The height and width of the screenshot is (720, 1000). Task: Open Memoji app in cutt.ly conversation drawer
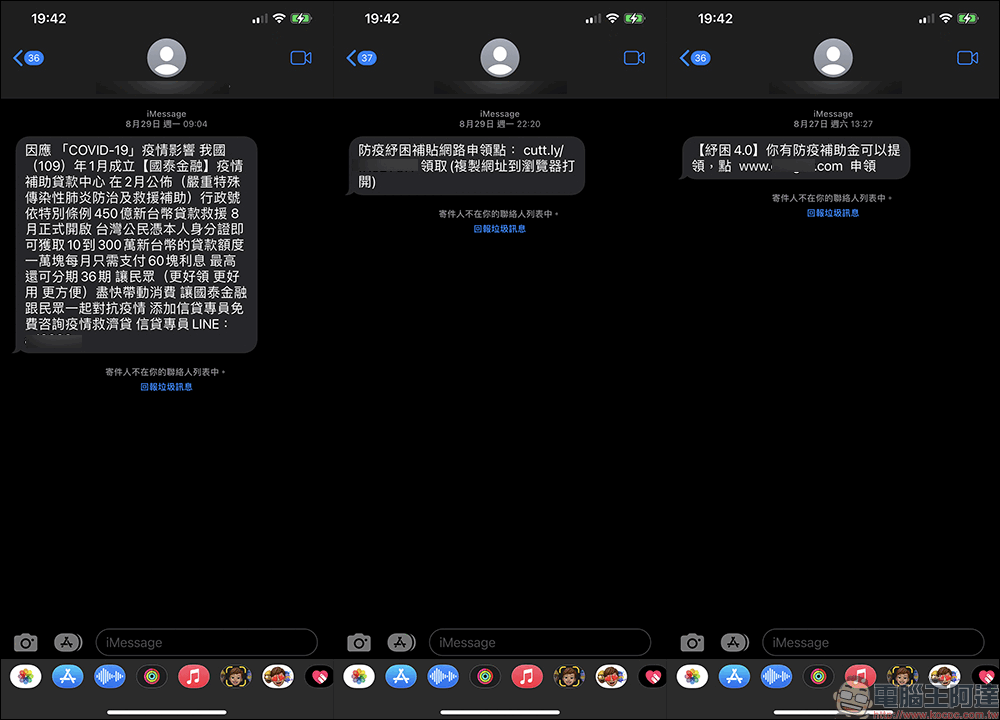tap(570, 676)
